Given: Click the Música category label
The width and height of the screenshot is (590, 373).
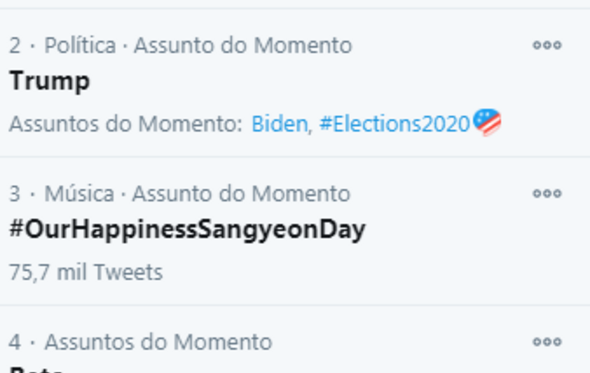Looking at the screenshot, I should [x=79, y=194].
